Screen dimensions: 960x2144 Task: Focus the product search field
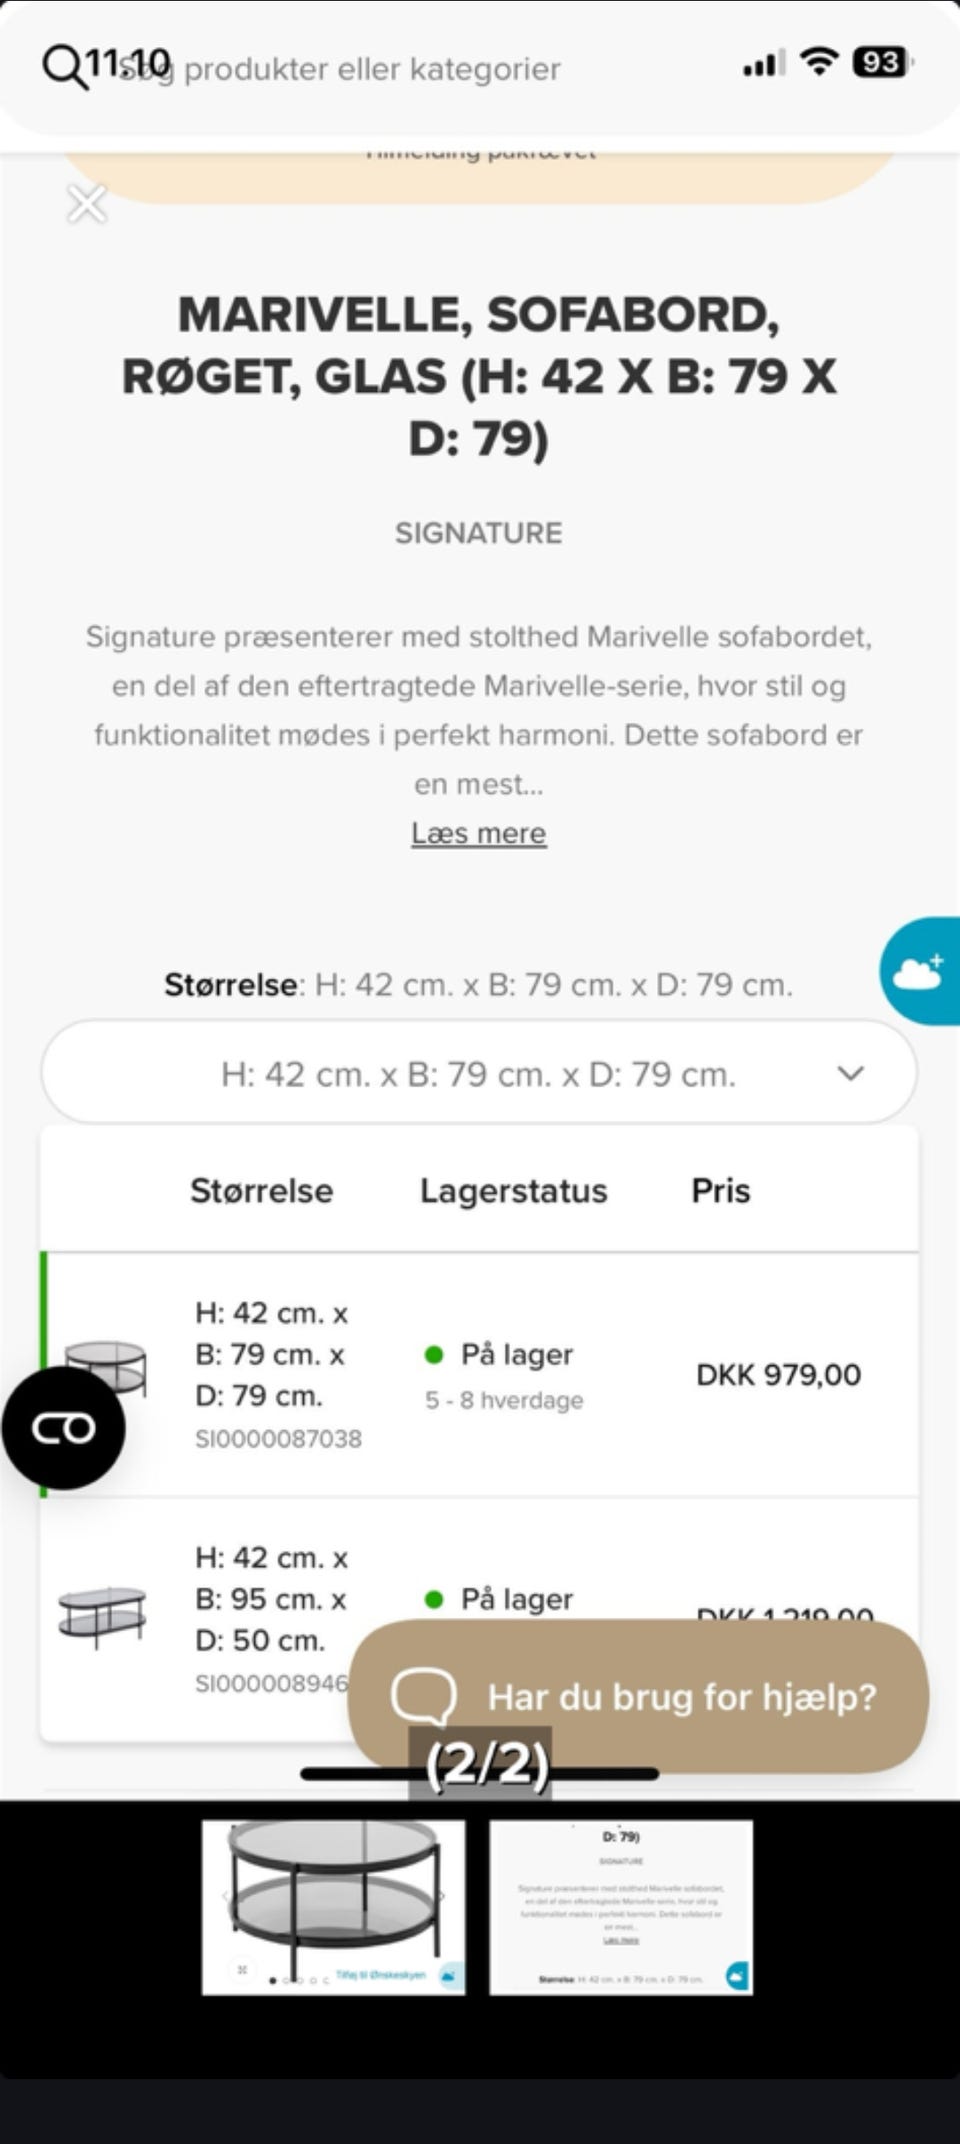pyautogui.click(x=372, y=69)
